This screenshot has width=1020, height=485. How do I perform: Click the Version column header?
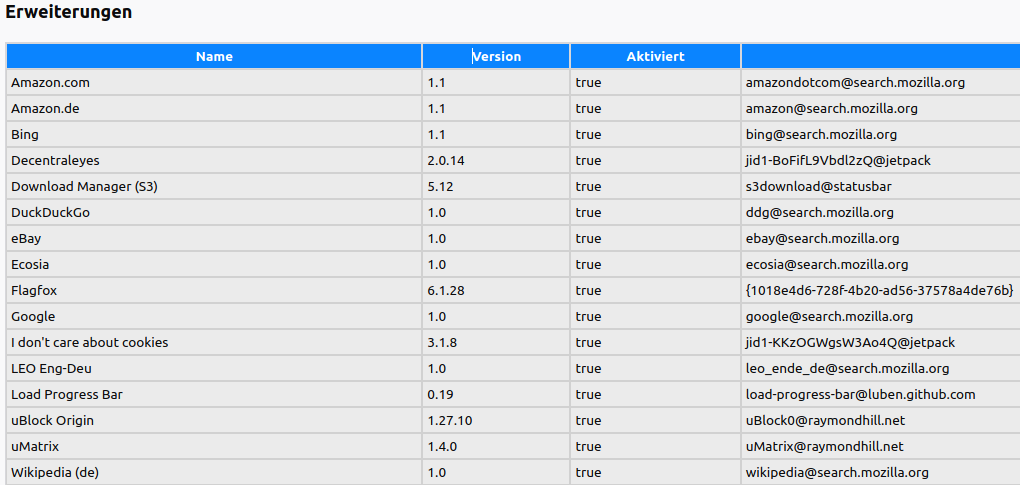click(x=496, y=57)
